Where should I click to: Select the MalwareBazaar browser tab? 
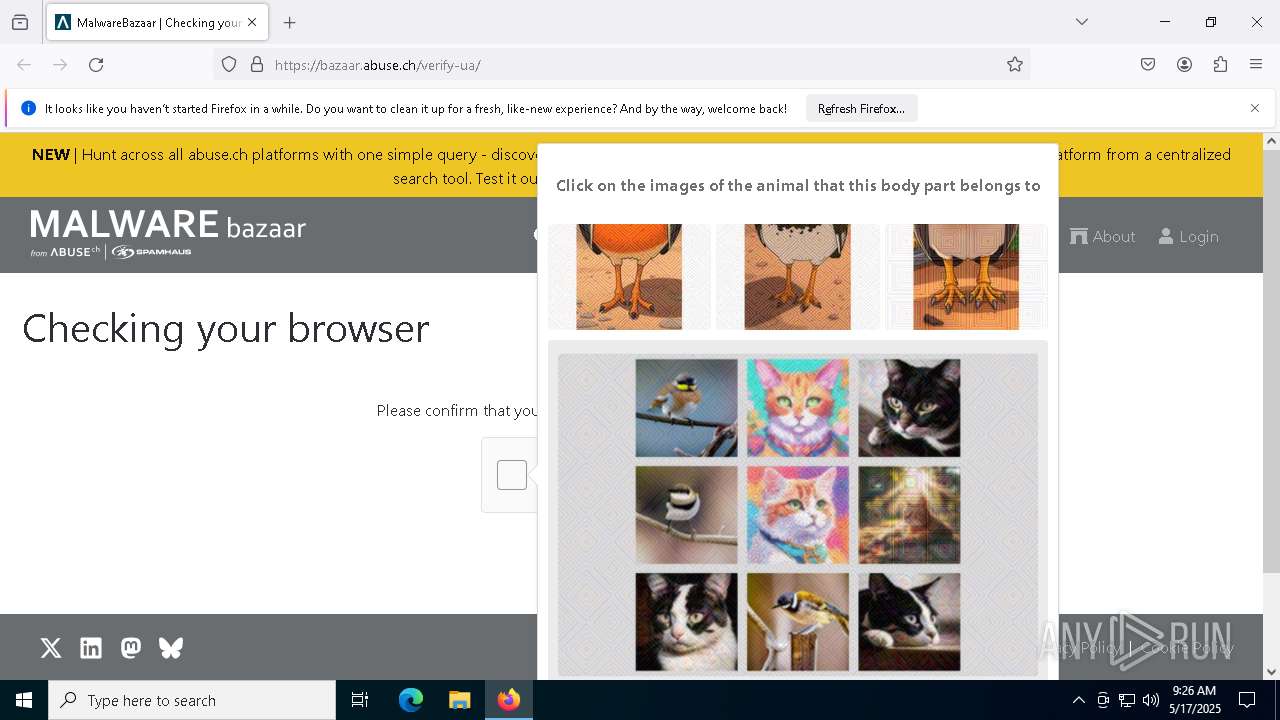click(156, 22)
